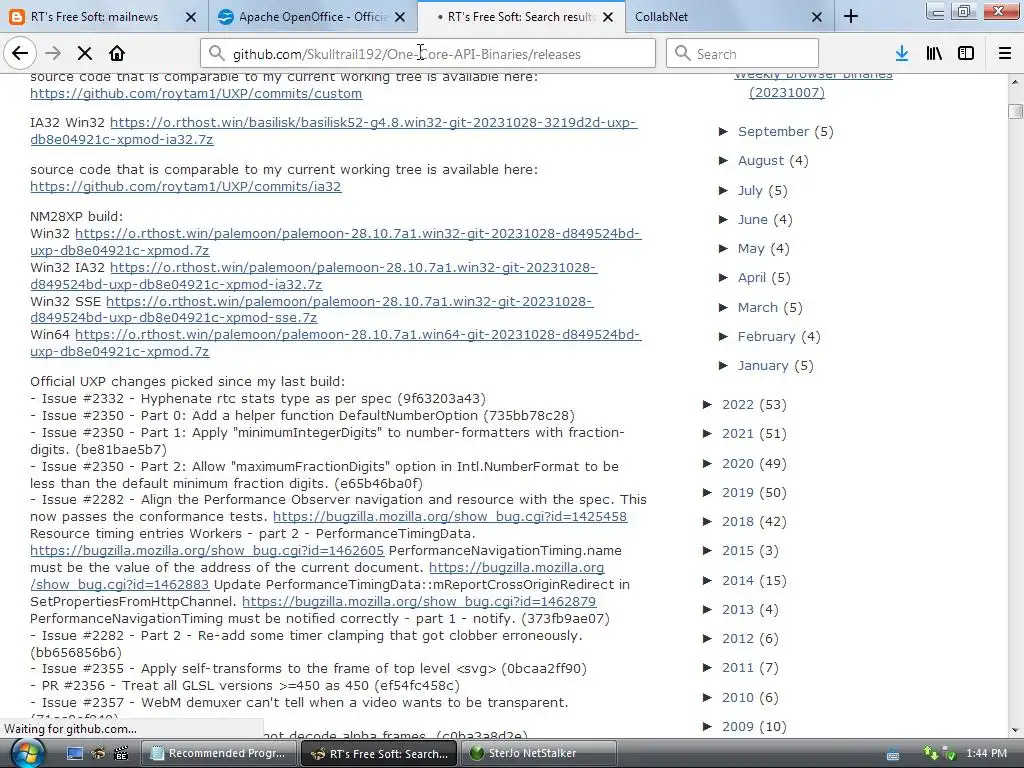Image resolution: width=1024 pixels, height=768 pixels.
Task: Open the Recommended Progr... taskbar window
Action: click(x=219, y=754)
